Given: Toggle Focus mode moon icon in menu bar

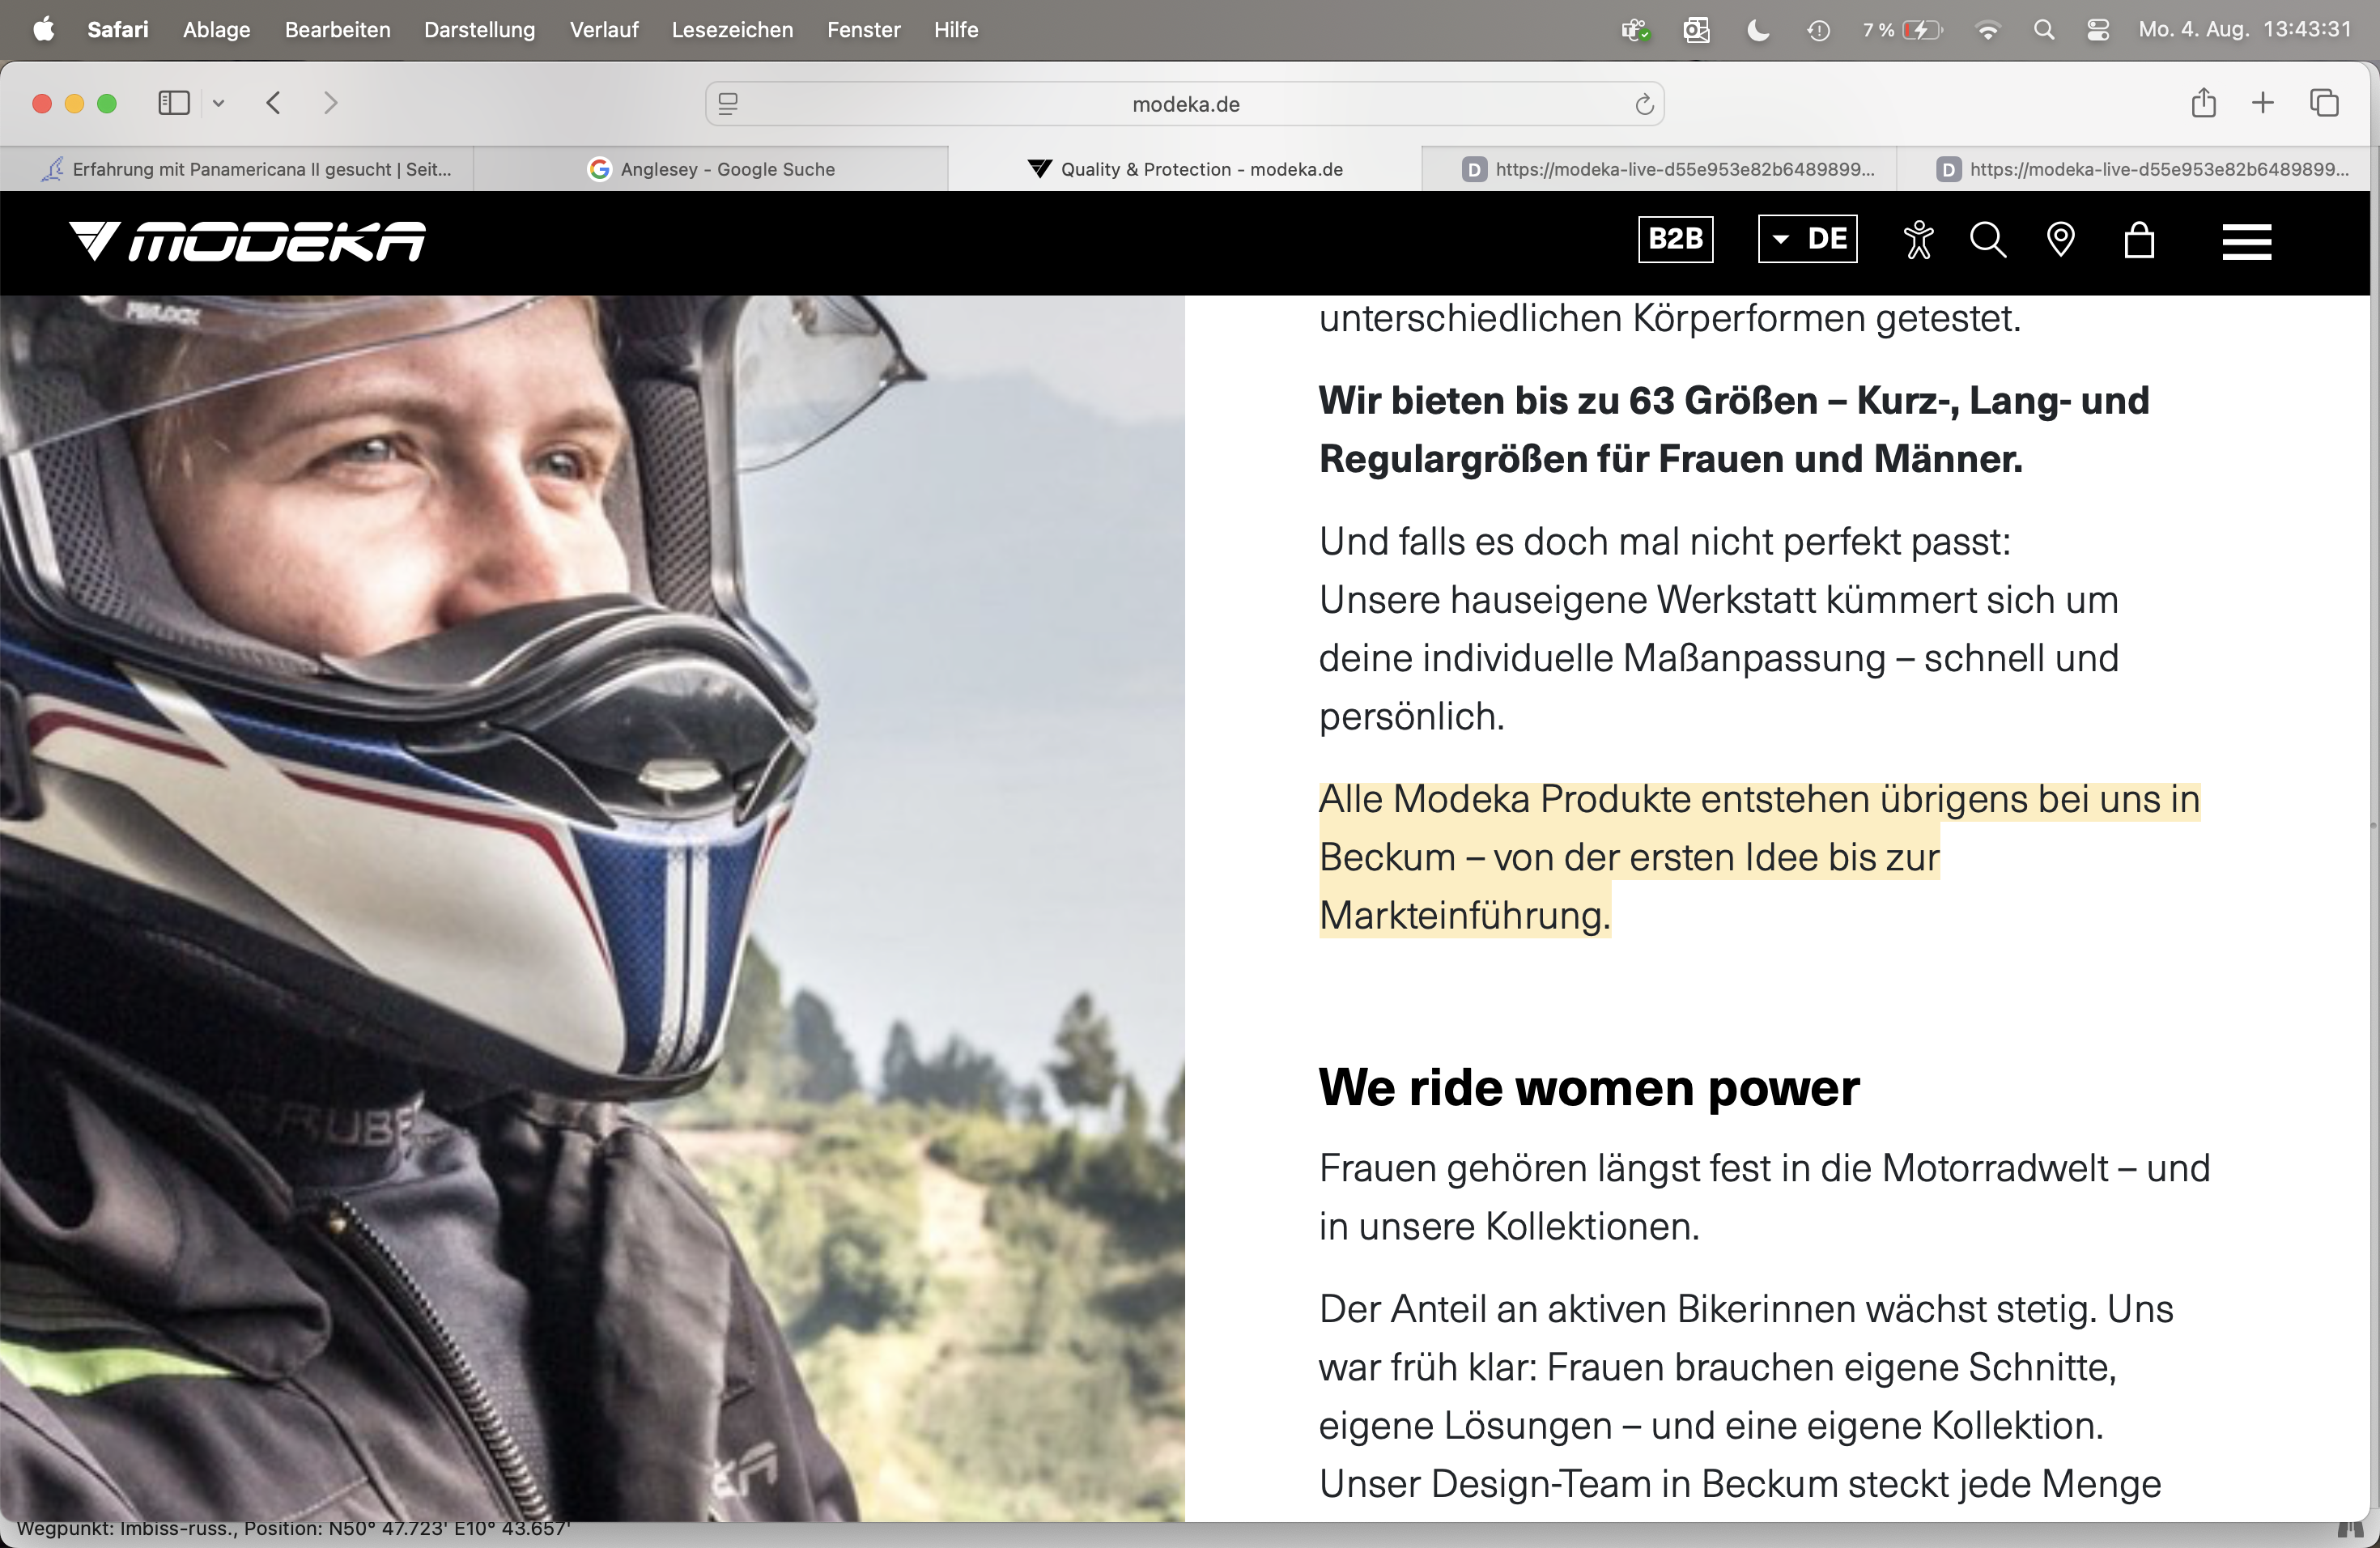Looking at the screenshot, I should [1757, 30].
